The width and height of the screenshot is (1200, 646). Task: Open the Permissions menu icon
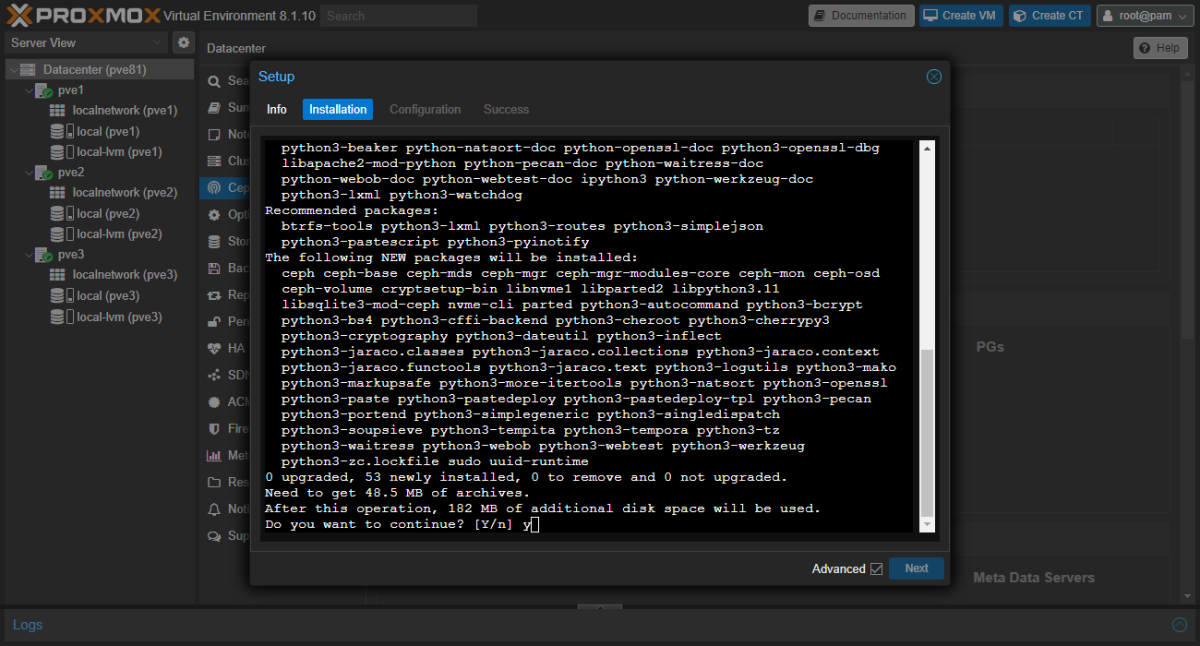(x=214, y=322)
